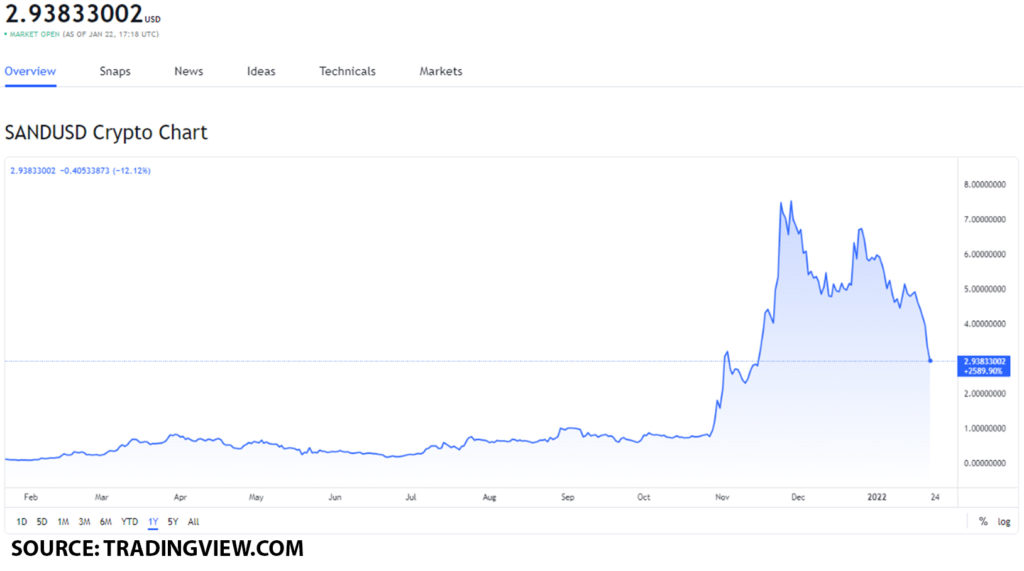
Task: Click the Sep label on time axis
Action: [x=568, y=497]
